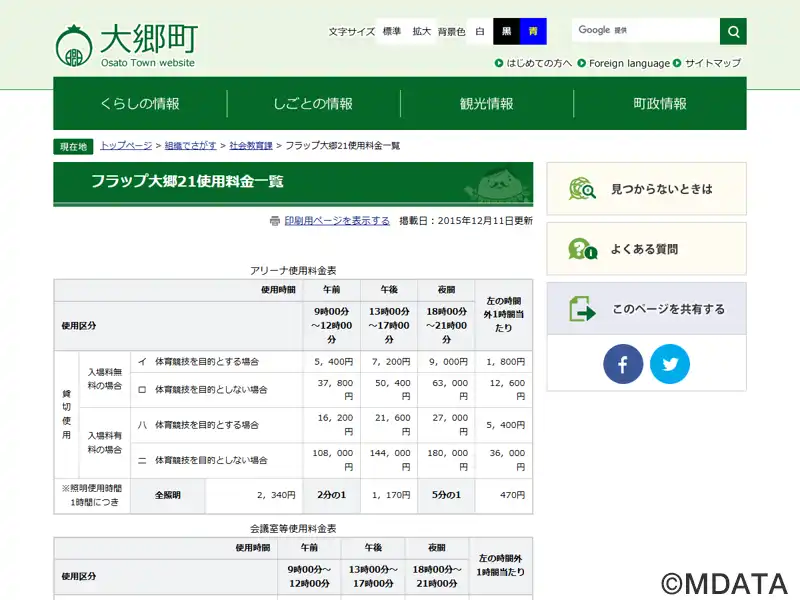Click the Foreign language link

(x=628, y=63)
